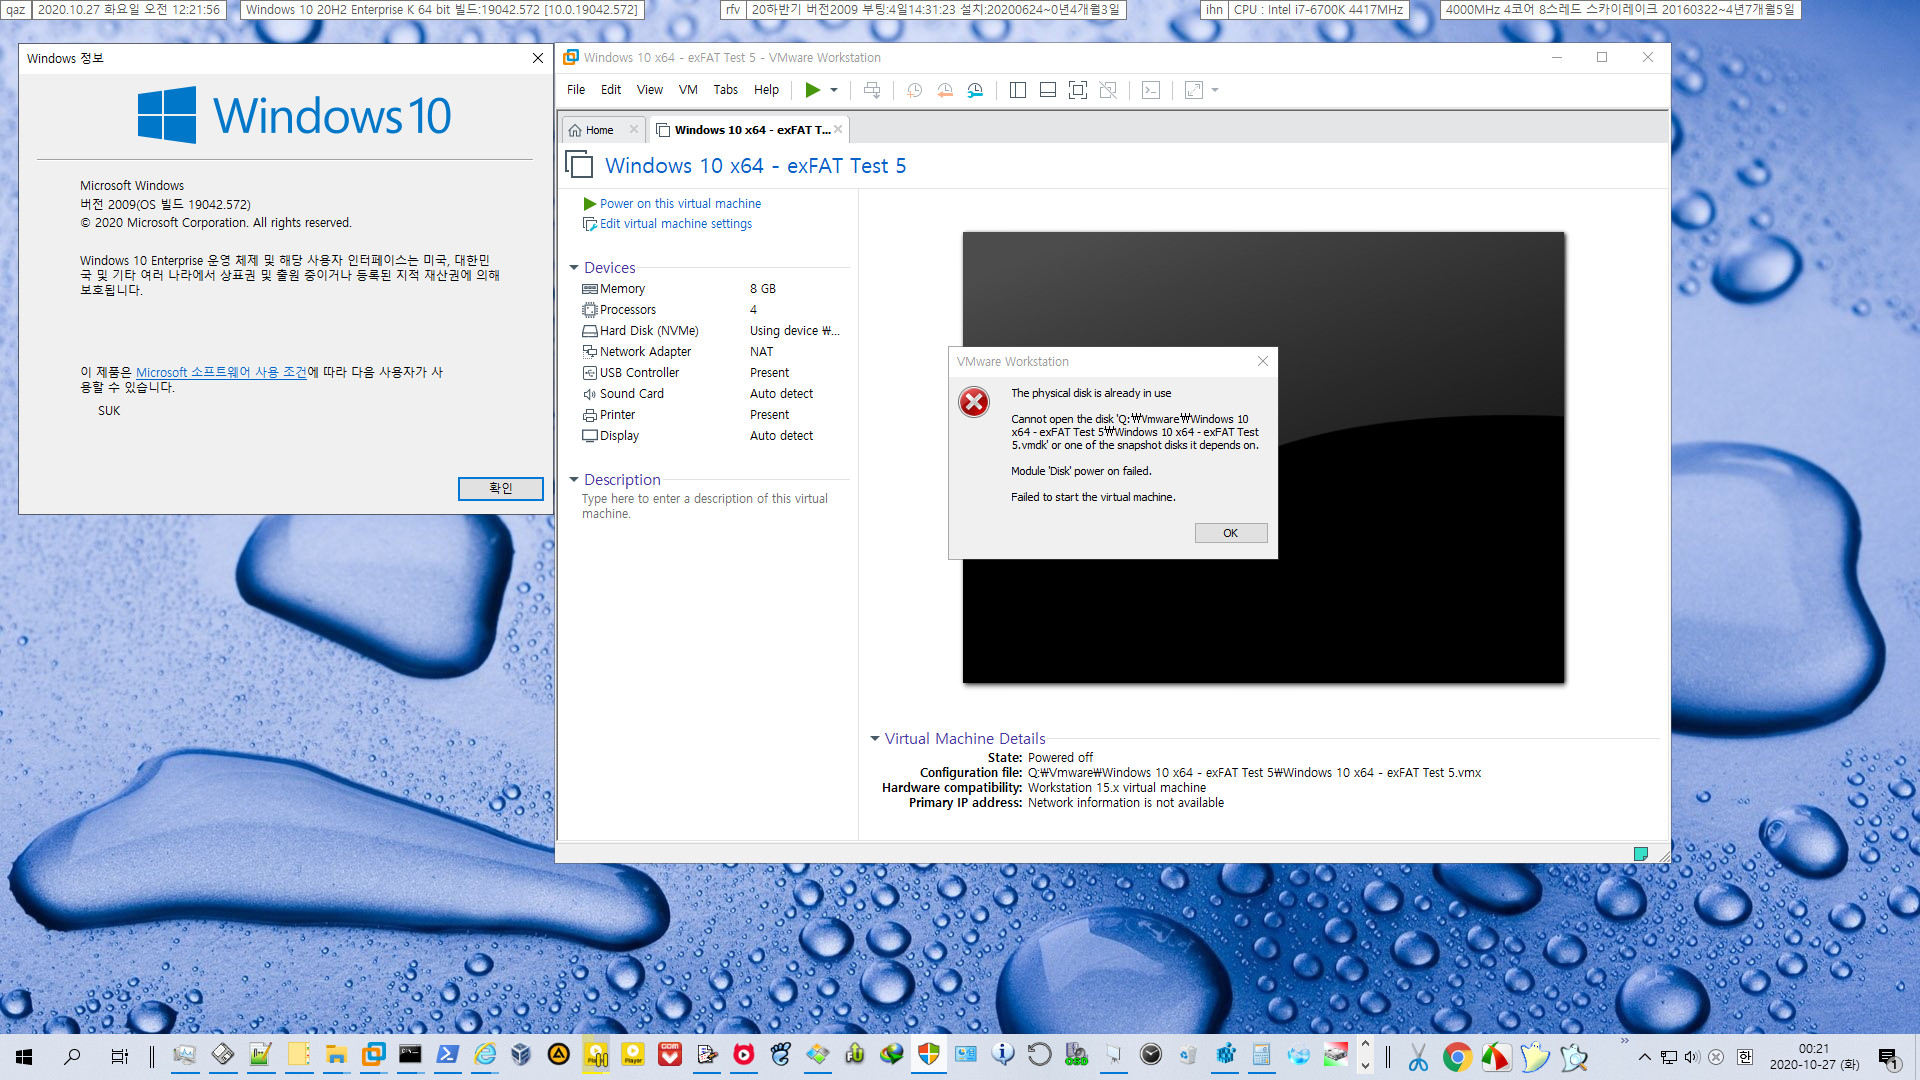Close the VMware Workstation error dialog
This screenshot has width=1920, height=1080.
click(x=1263, y=361)
